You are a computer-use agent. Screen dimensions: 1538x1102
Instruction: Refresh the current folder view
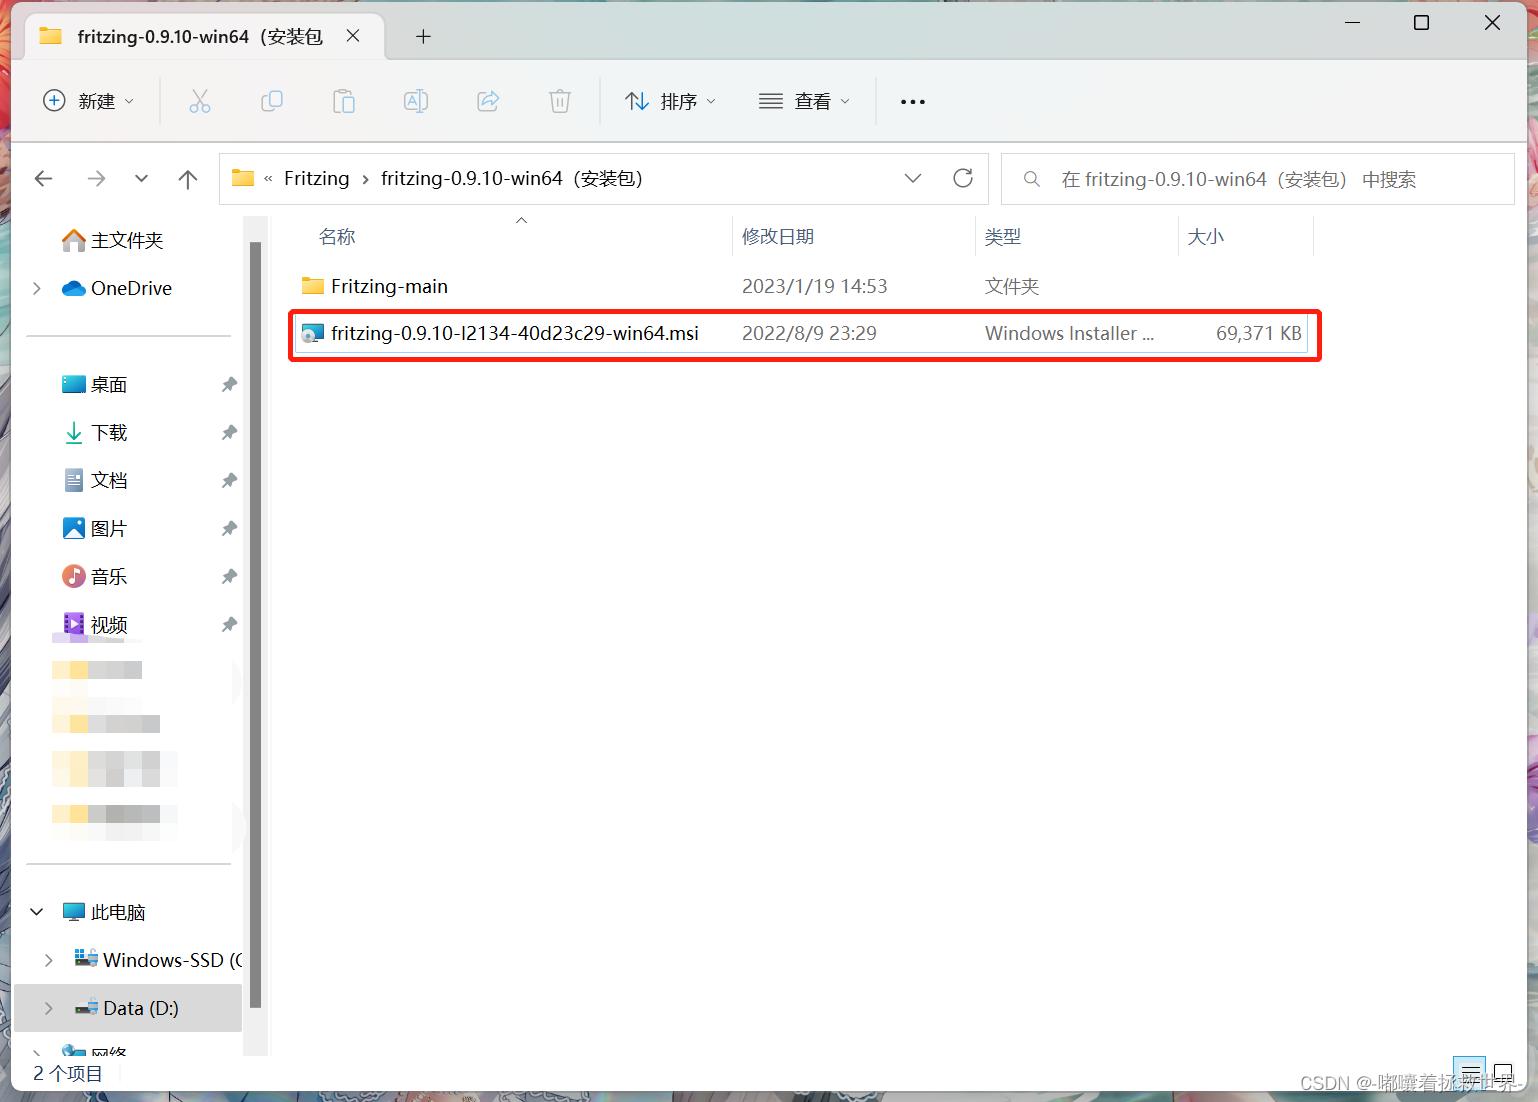(x=963, y=178)
